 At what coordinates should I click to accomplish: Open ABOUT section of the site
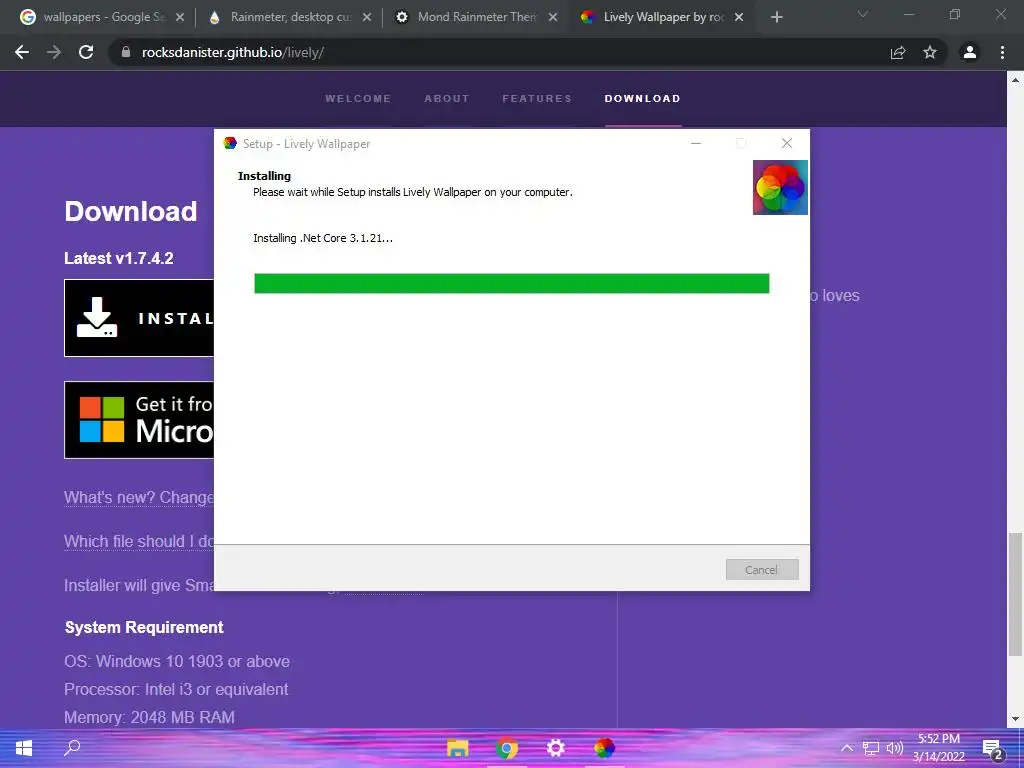(447, 99)
